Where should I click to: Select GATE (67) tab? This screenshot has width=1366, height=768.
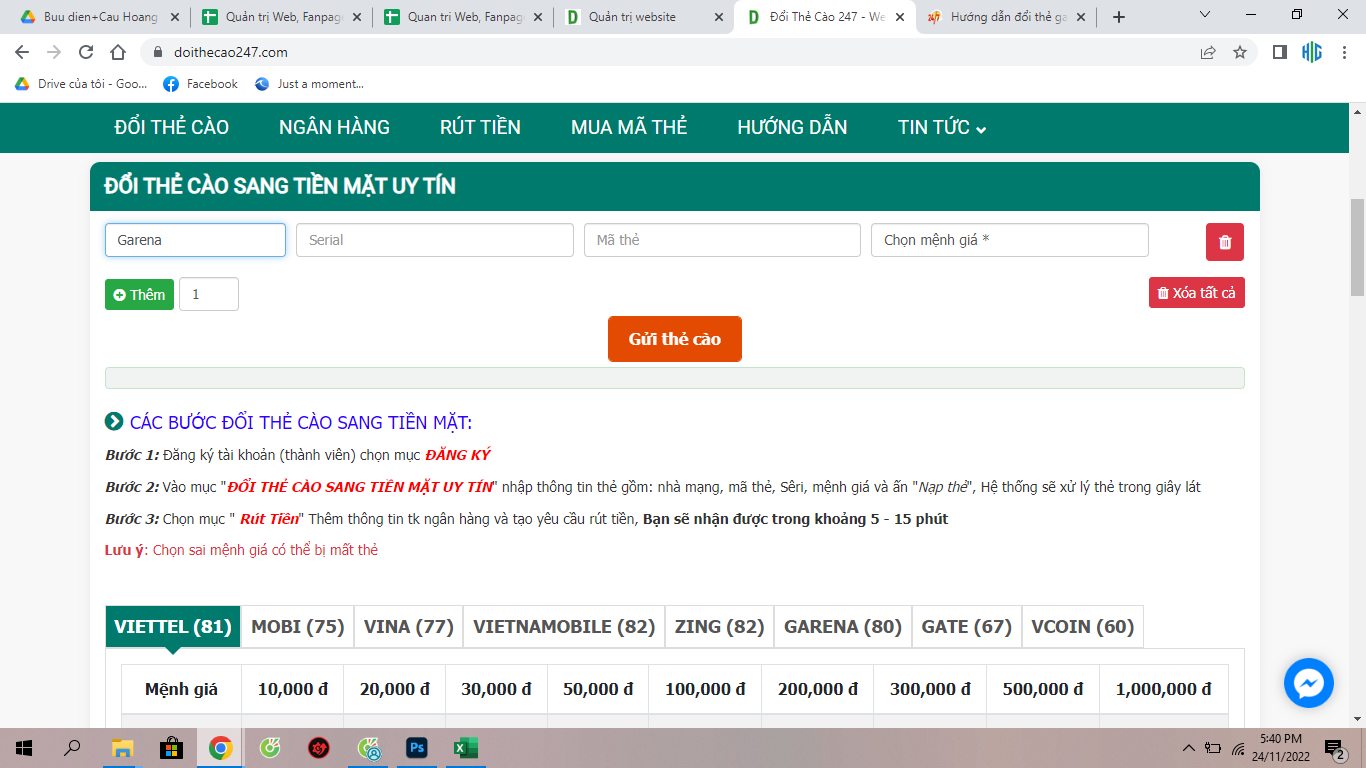coord(967,627)
